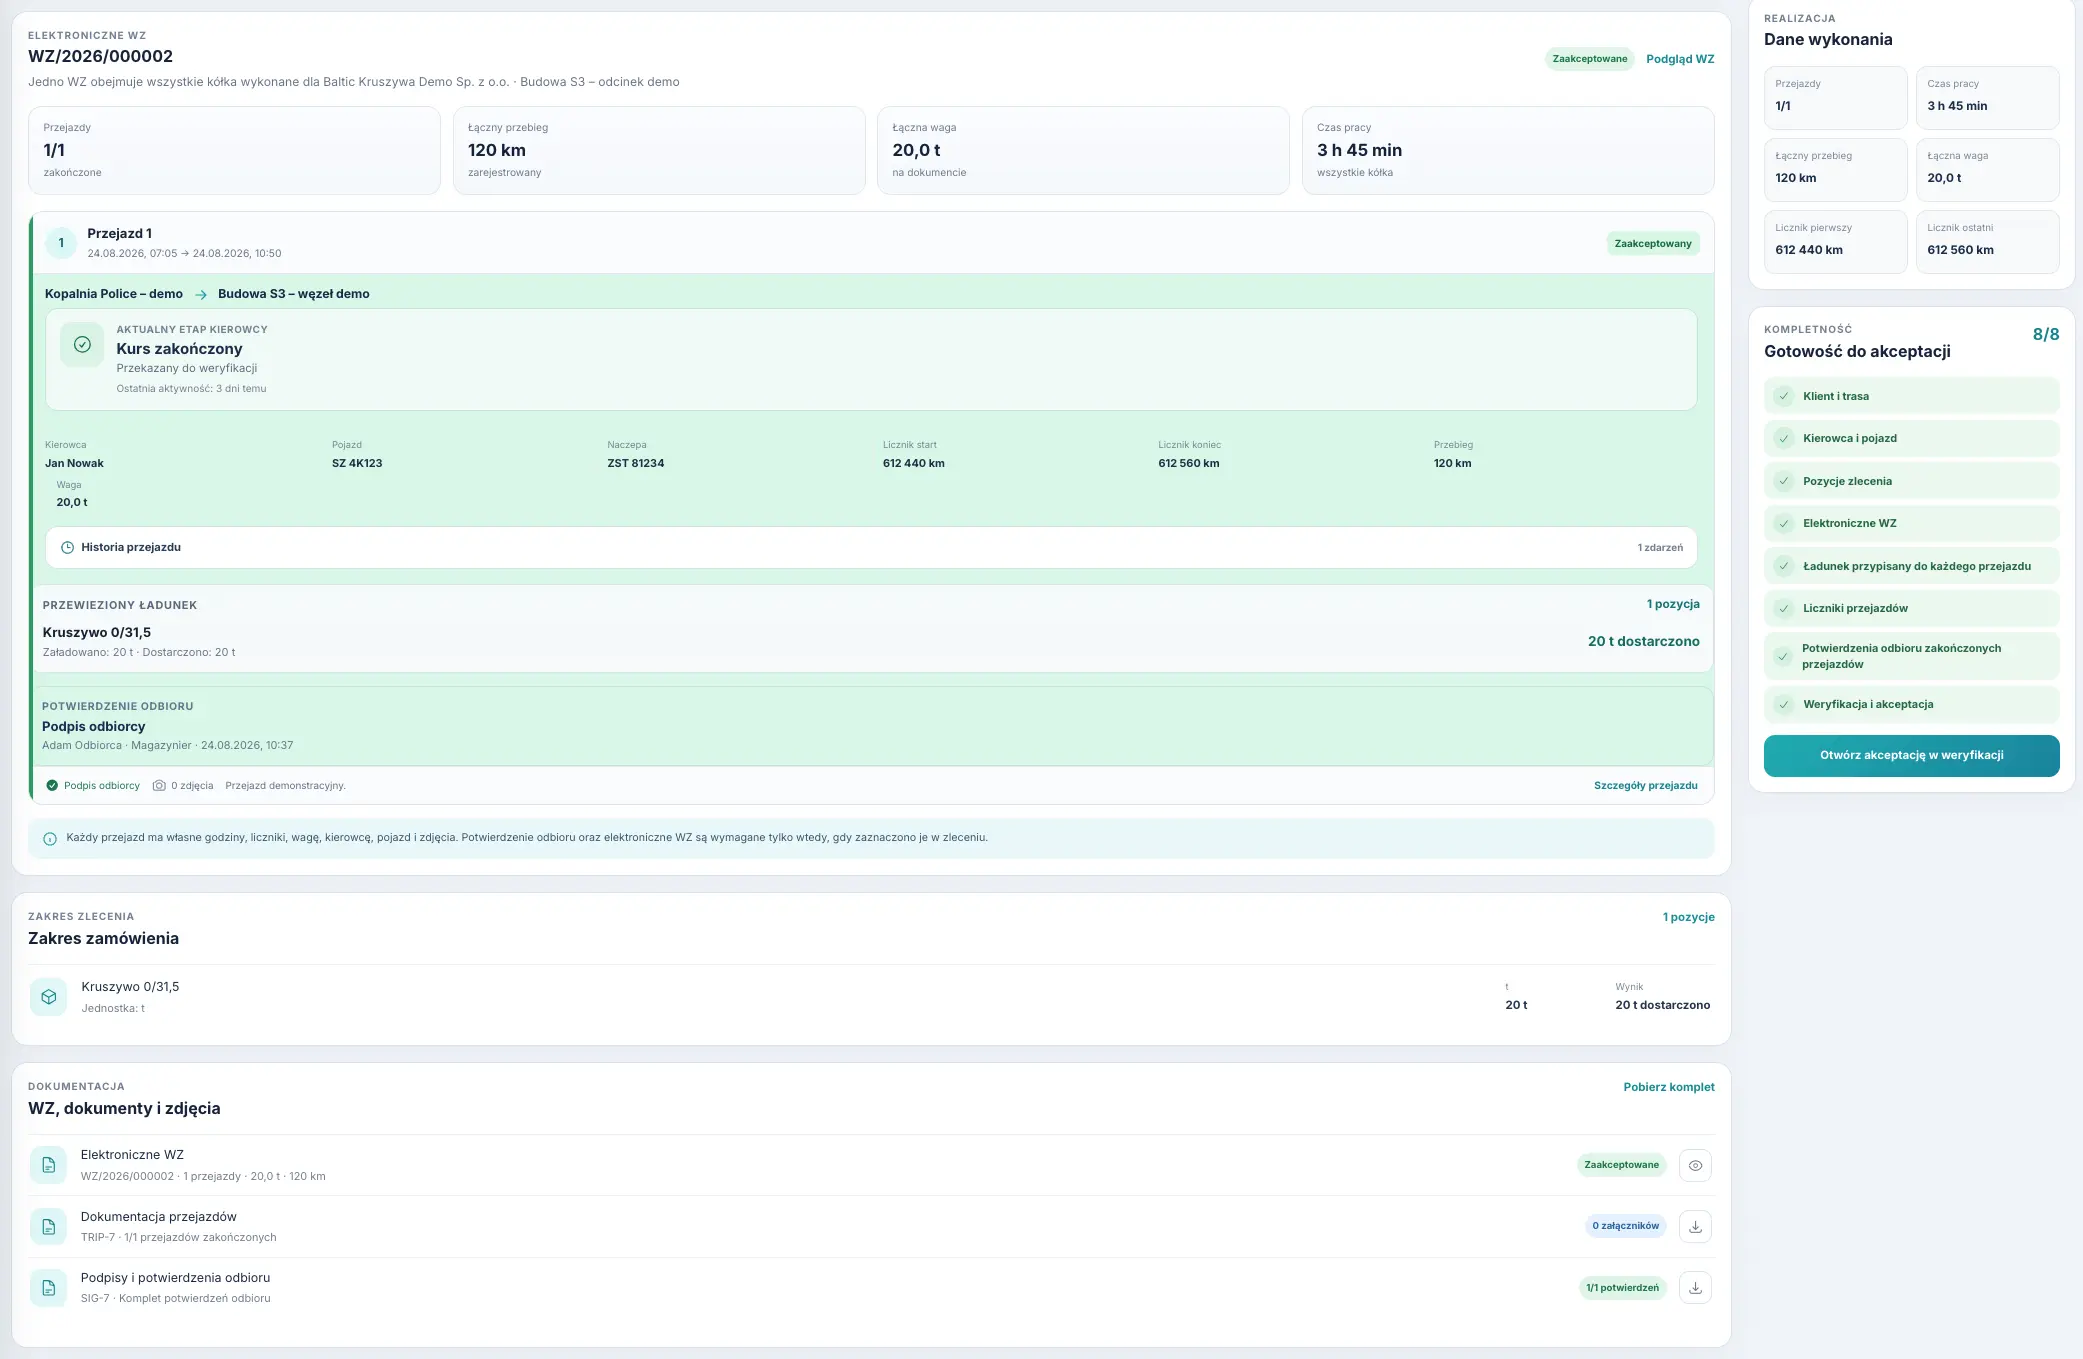This screenshot has width=2083, height=1359.
Task: Expand the Historia przejazdu row
Action: pos(871,548)
